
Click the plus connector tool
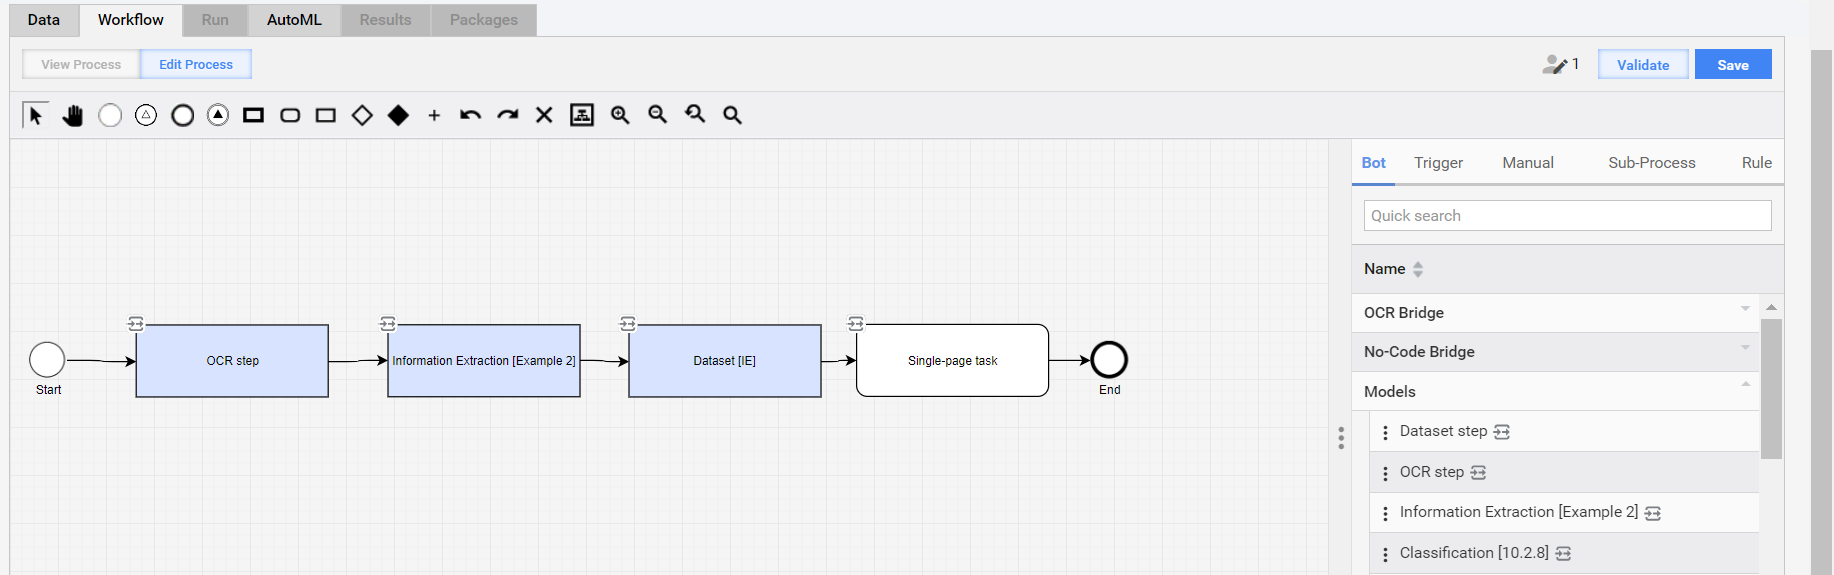(434, 116)
